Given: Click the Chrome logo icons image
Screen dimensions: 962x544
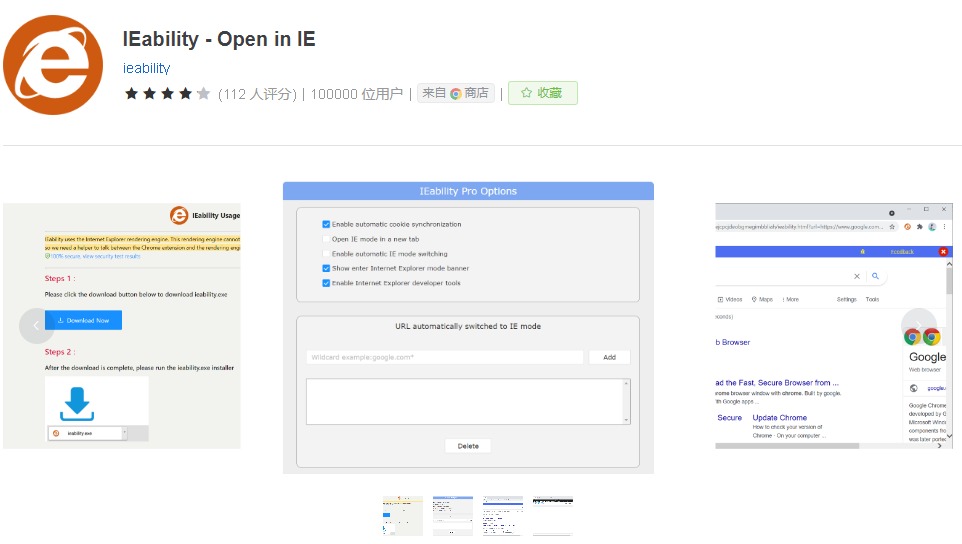Looking at the screenshot, I should (x=922, y=337).
